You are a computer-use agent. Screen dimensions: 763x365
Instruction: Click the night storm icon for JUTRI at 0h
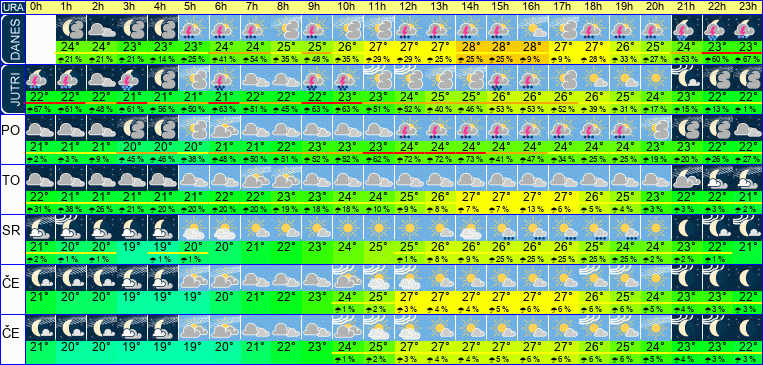click(40, 78)
